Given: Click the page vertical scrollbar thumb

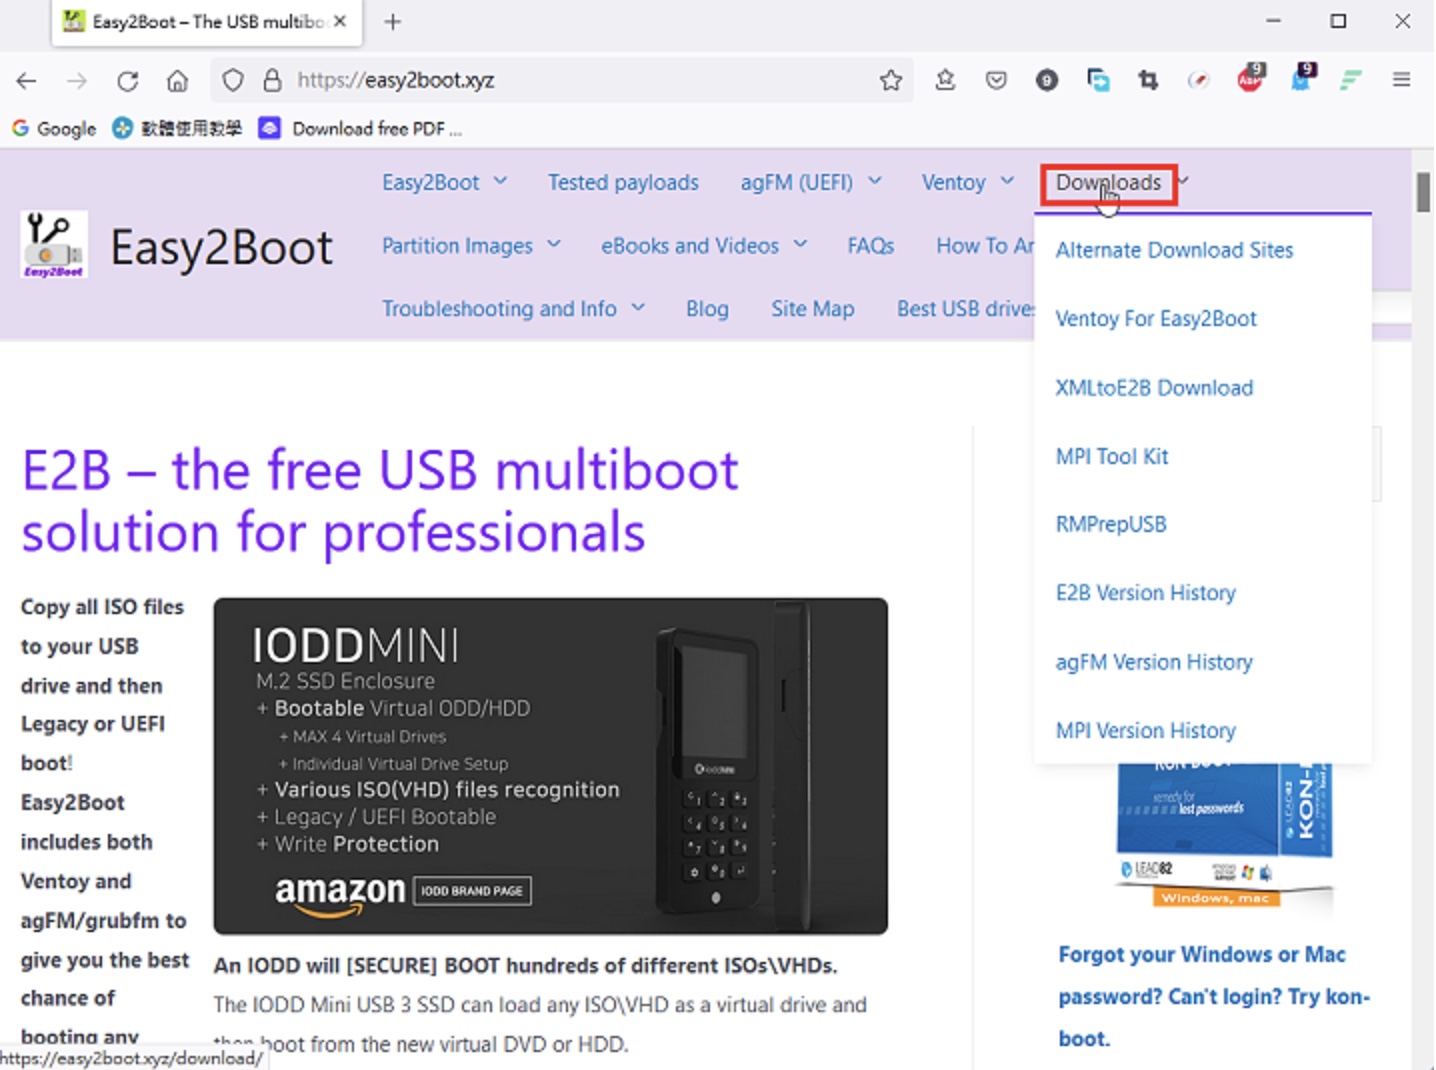Looking at the screenshot, I should click(1423, 191).
